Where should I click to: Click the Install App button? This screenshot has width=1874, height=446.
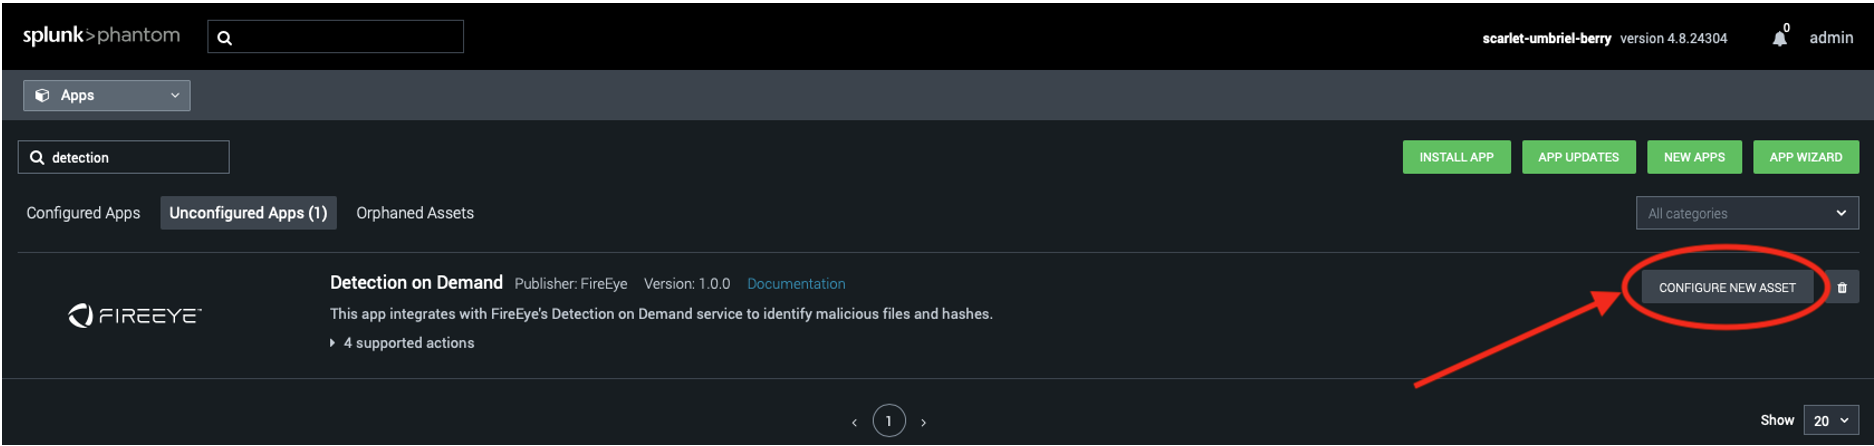(1456, 157)
